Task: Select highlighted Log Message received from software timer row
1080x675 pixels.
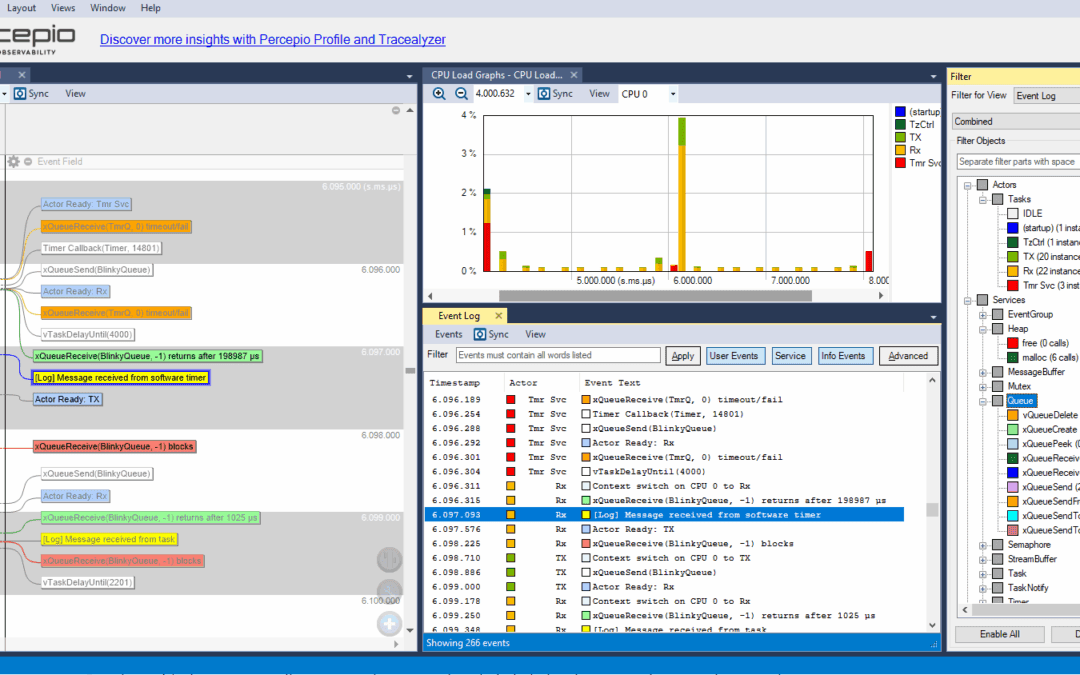Action: [664, 515]
